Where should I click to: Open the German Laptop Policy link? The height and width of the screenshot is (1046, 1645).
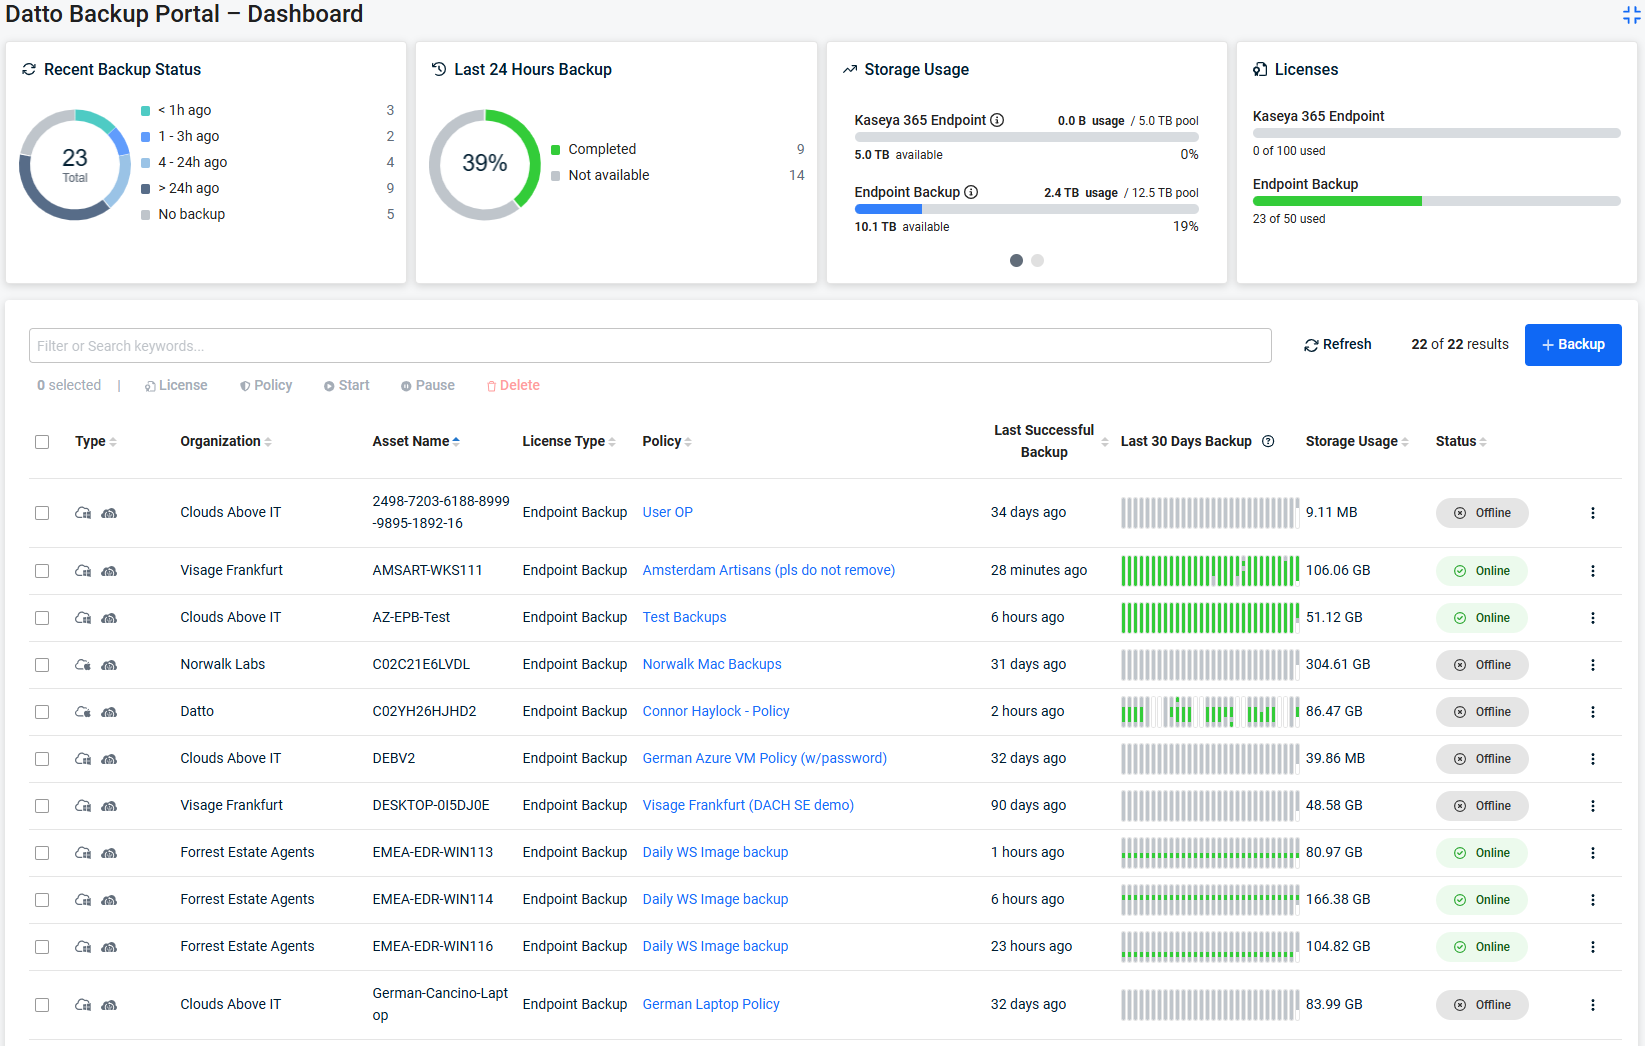[x=711, y=1004]
